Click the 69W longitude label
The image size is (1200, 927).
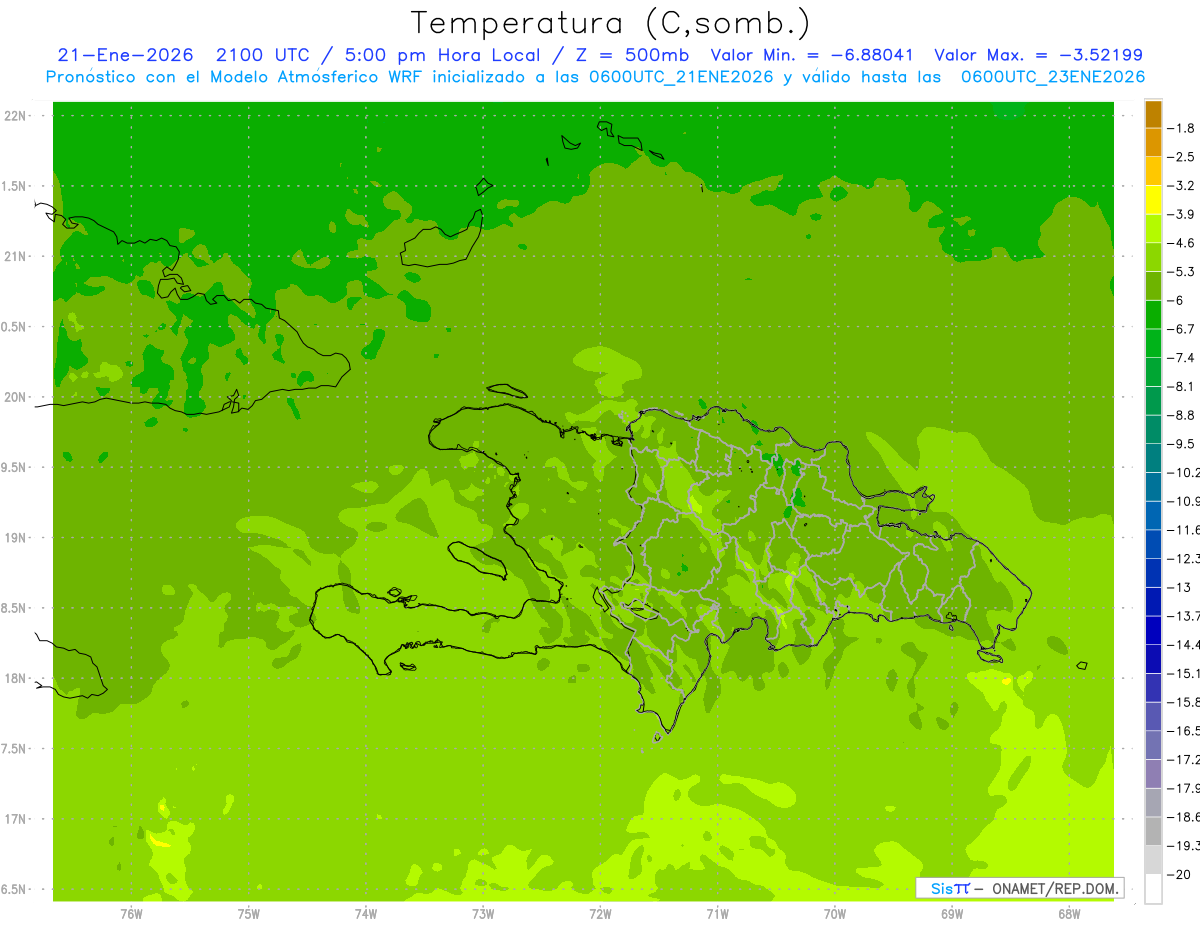pyautogui.click(x=952, y=914)
